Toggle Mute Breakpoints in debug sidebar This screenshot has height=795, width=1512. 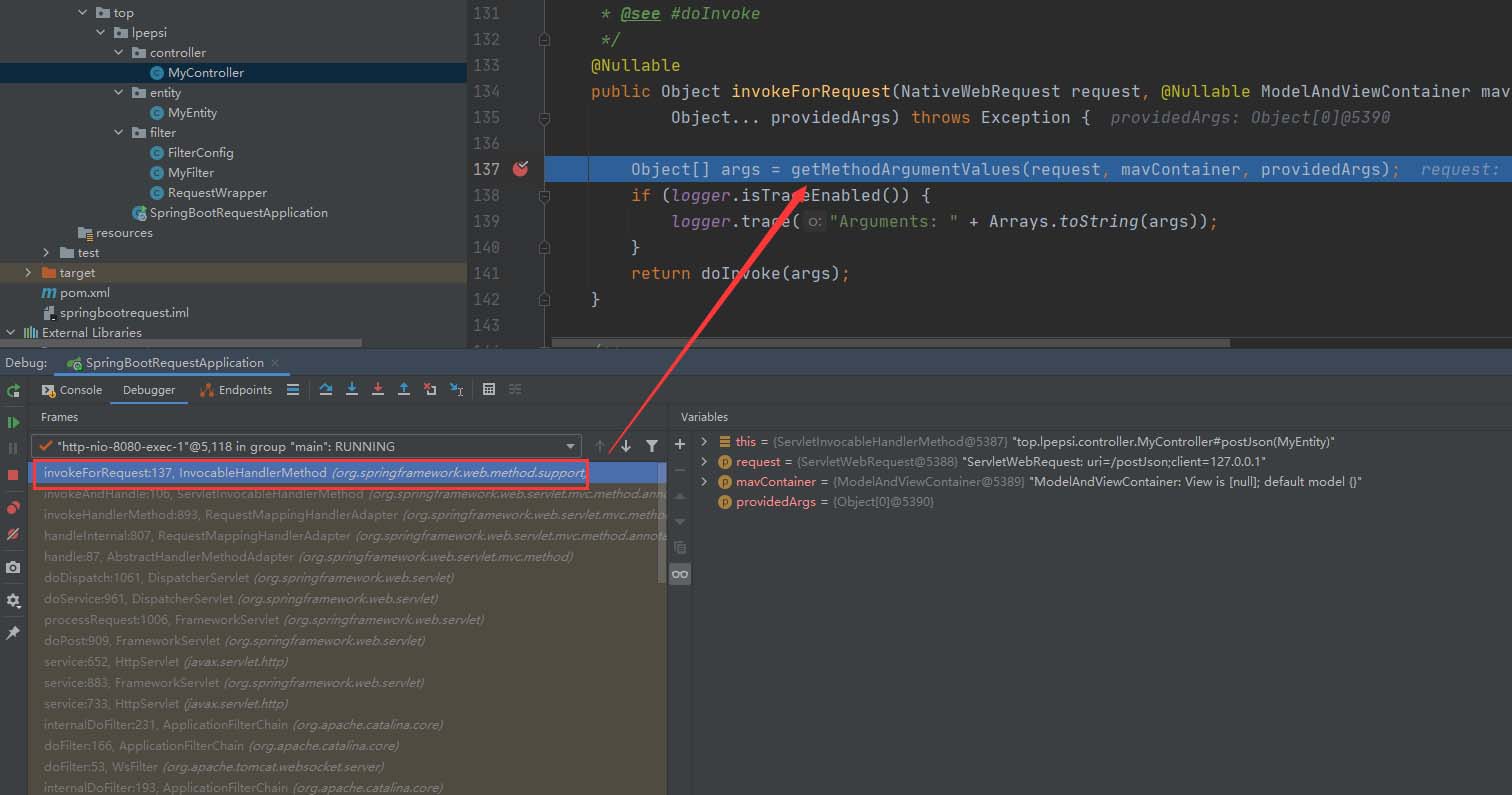click(x=13, y=535)
